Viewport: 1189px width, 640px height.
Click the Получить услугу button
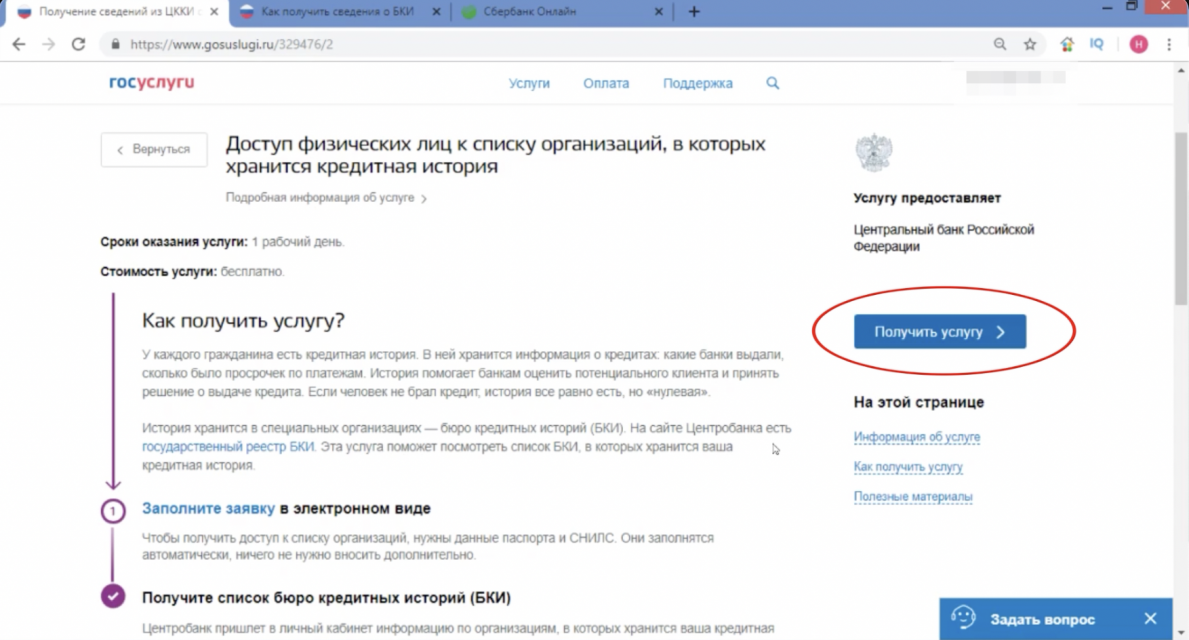coord(938,331)
